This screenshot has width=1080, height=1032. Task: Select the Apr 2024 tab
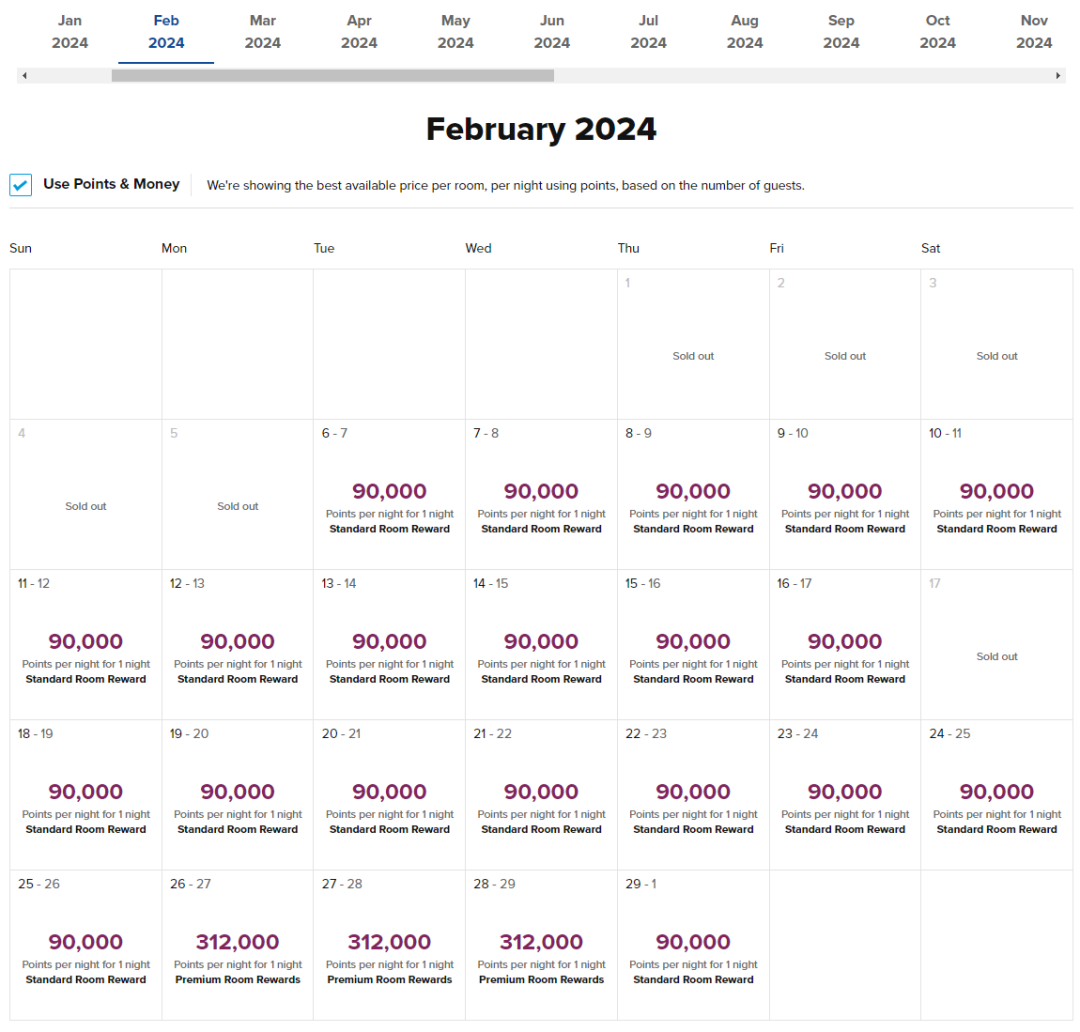[359, 32]
